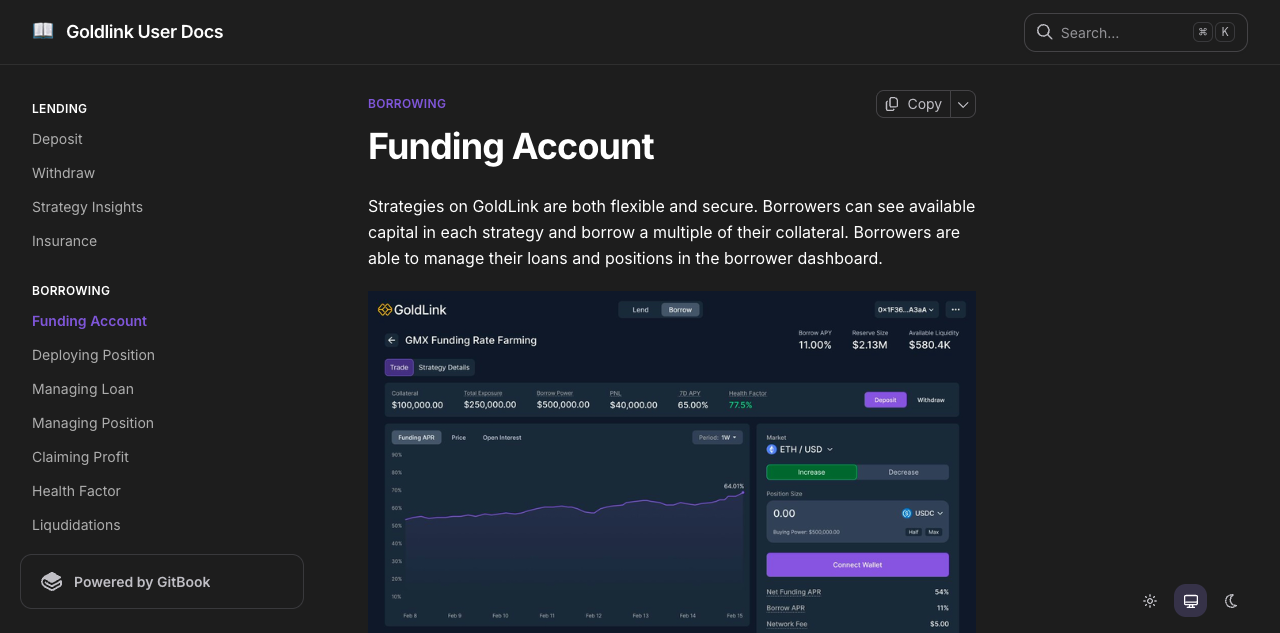This screenshot has height=633, width=1280.
Task: Open the Period 1W dropdown
Action: pyautogui.click(x=718, y=437)
